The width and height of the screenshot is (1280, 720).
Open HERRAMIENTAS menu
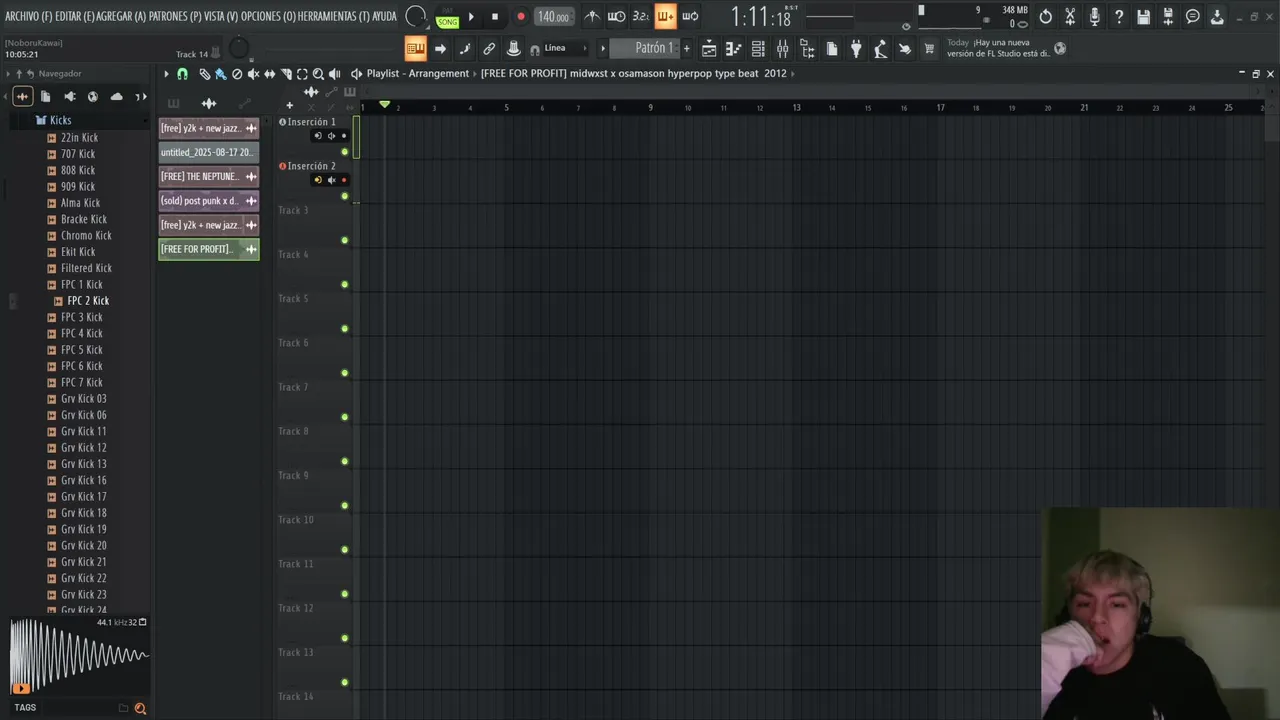point(334,17)
